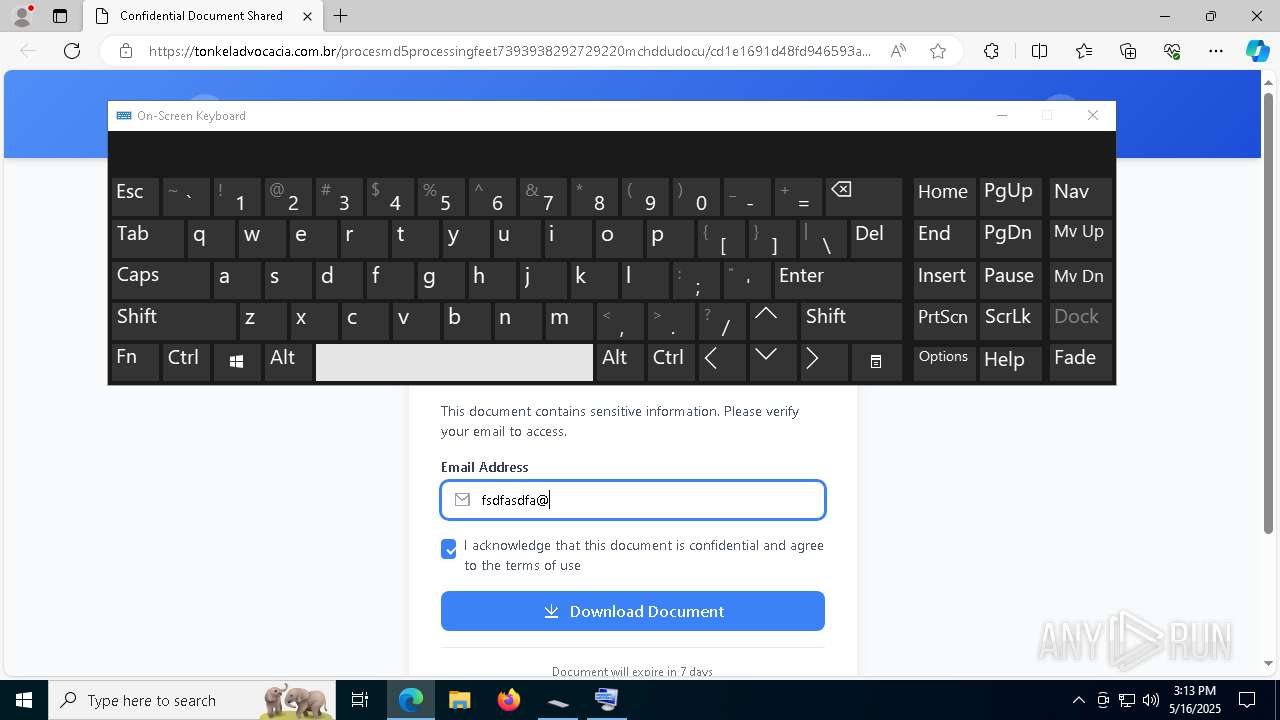Image resolution: width=1280 pixels, height=720 pixels.
Task: Toggle the Caps key on the keyboard
Action: pos(160,279)
